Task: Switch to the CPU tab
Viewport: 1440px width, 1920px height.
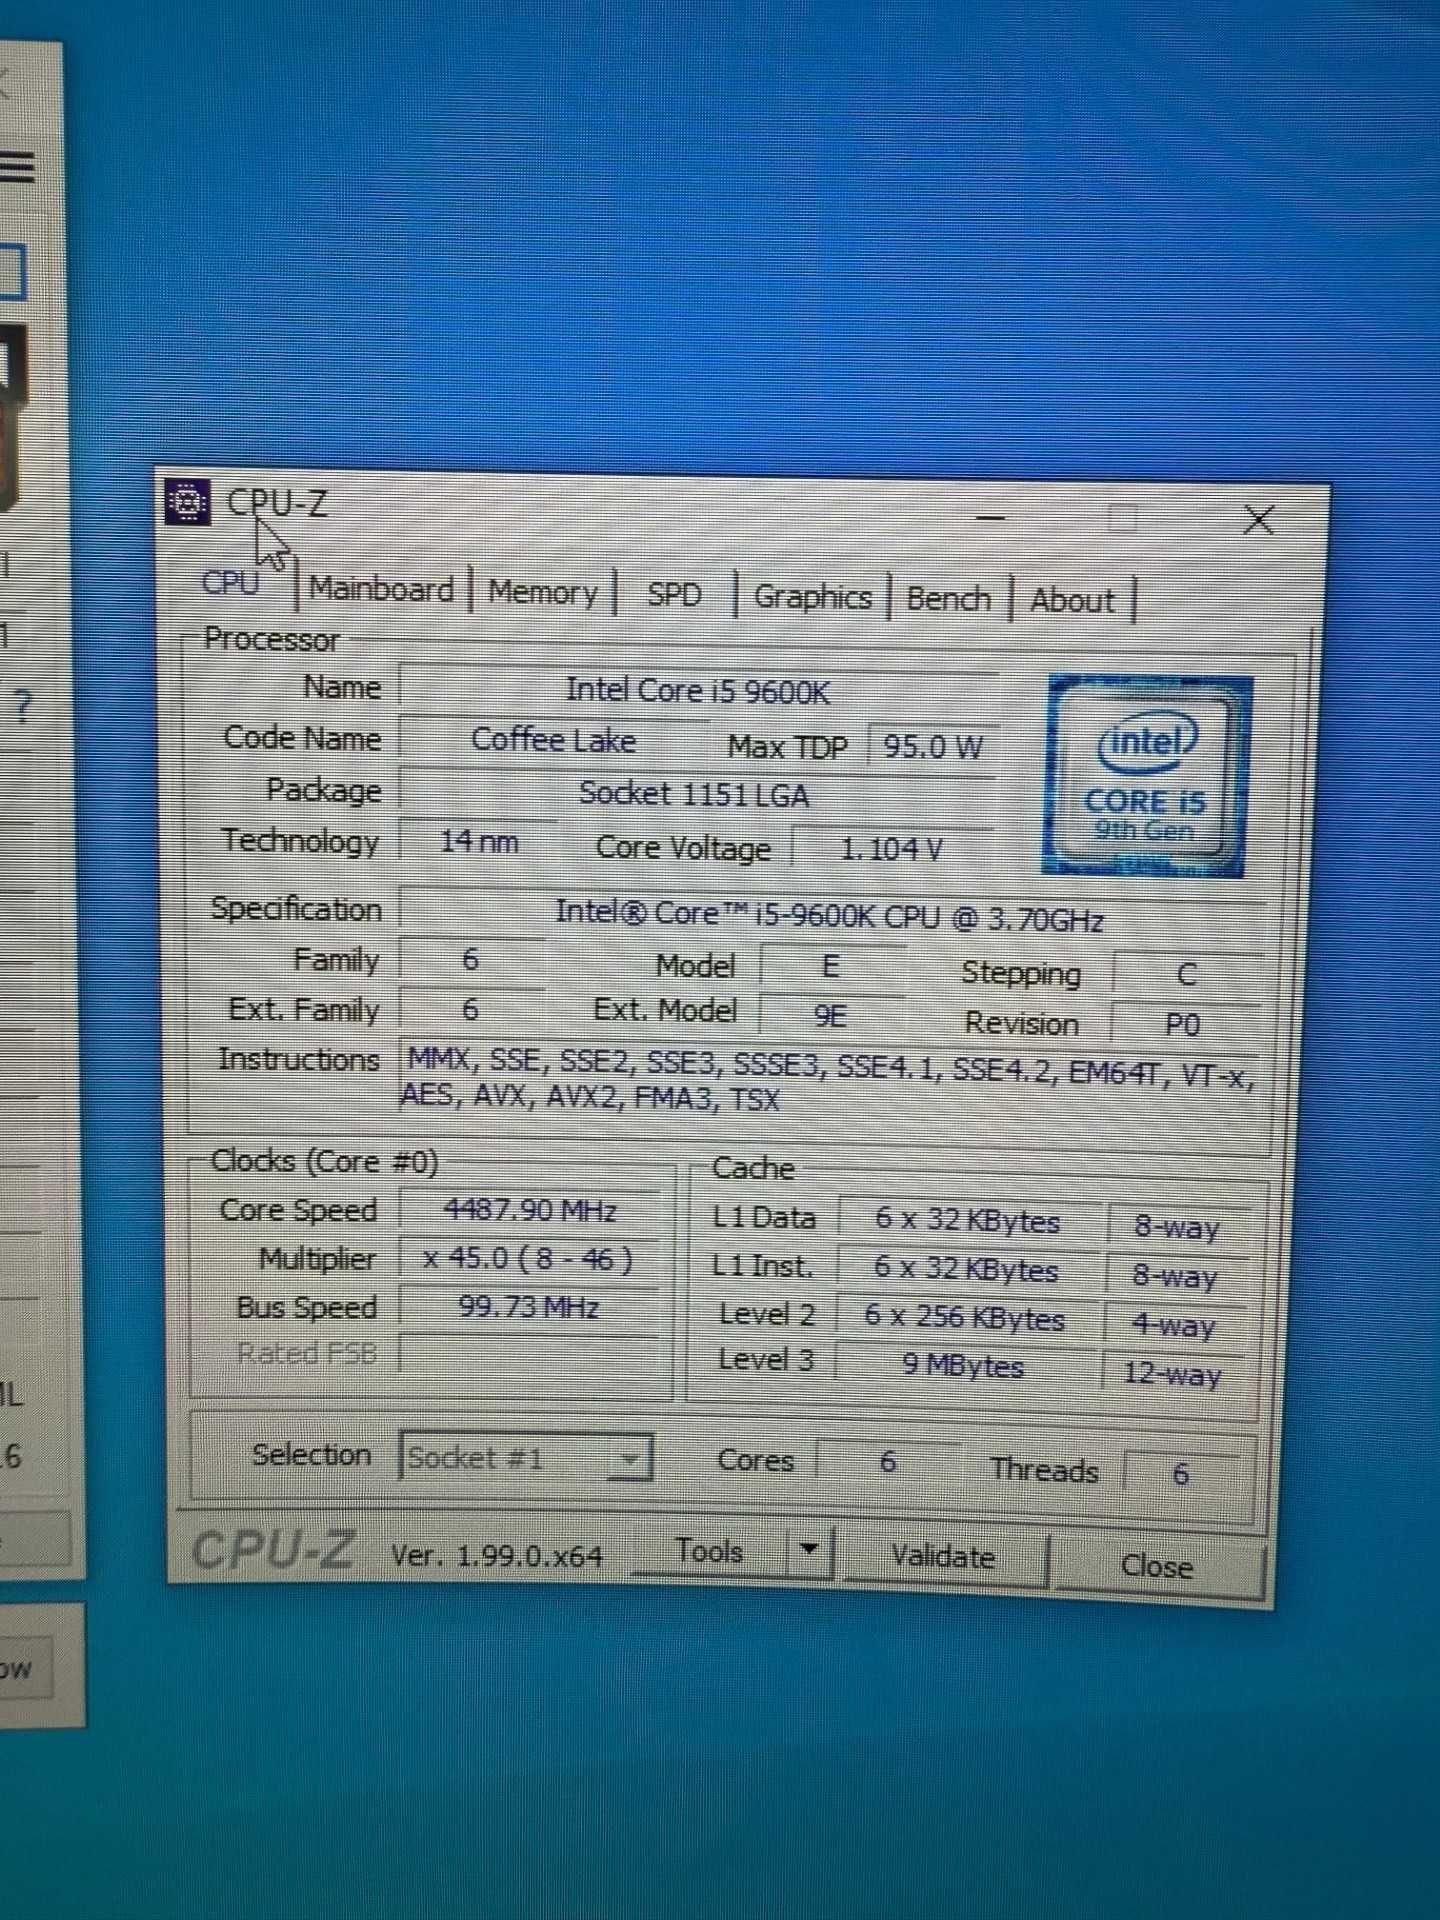Action: [230, 582]
